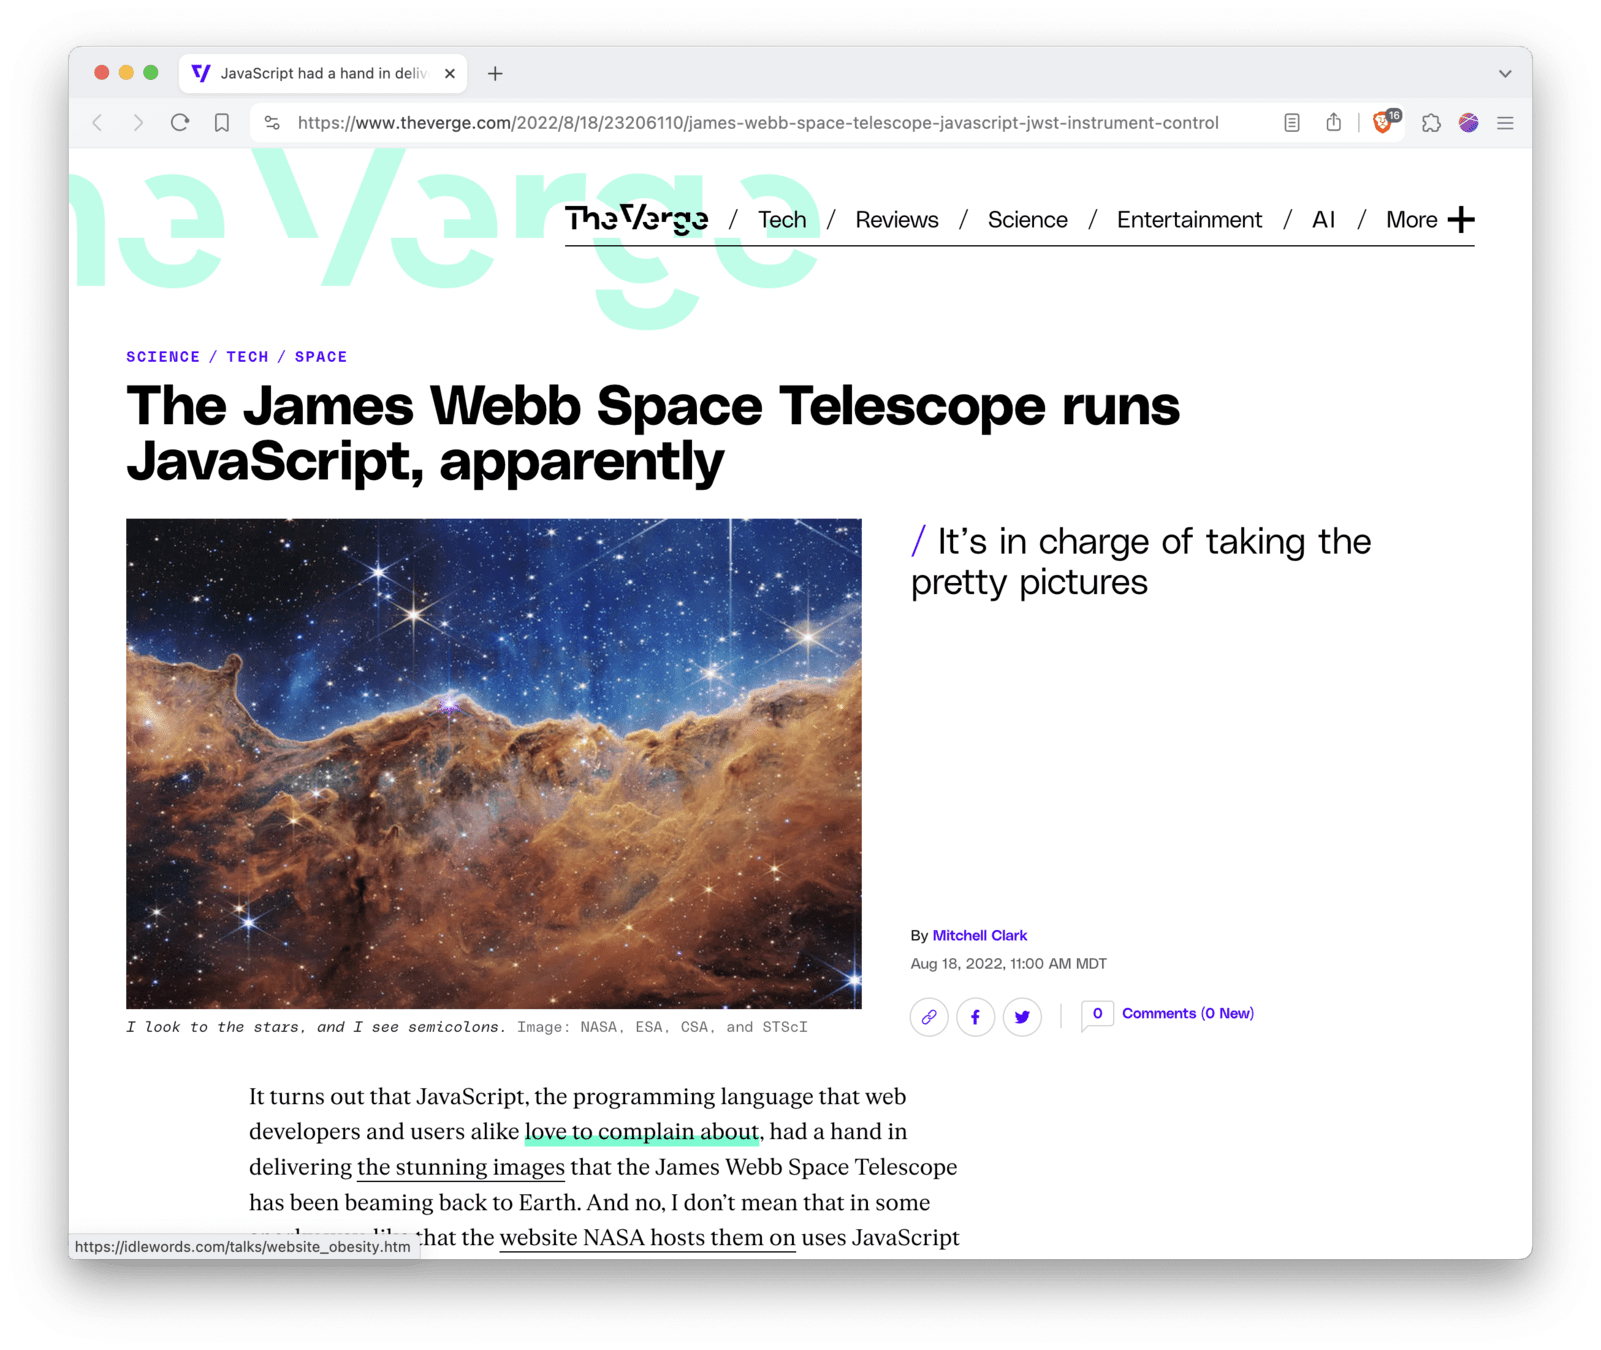1601x1350 pixels.
Task: Open the SCIENCE category breadcrumb
Action: [163, 357]
